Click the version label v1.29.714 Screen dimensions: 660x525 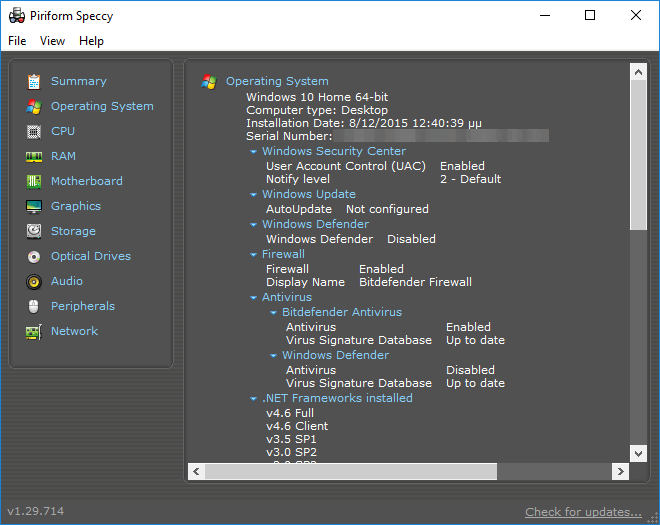coord(36,511)
